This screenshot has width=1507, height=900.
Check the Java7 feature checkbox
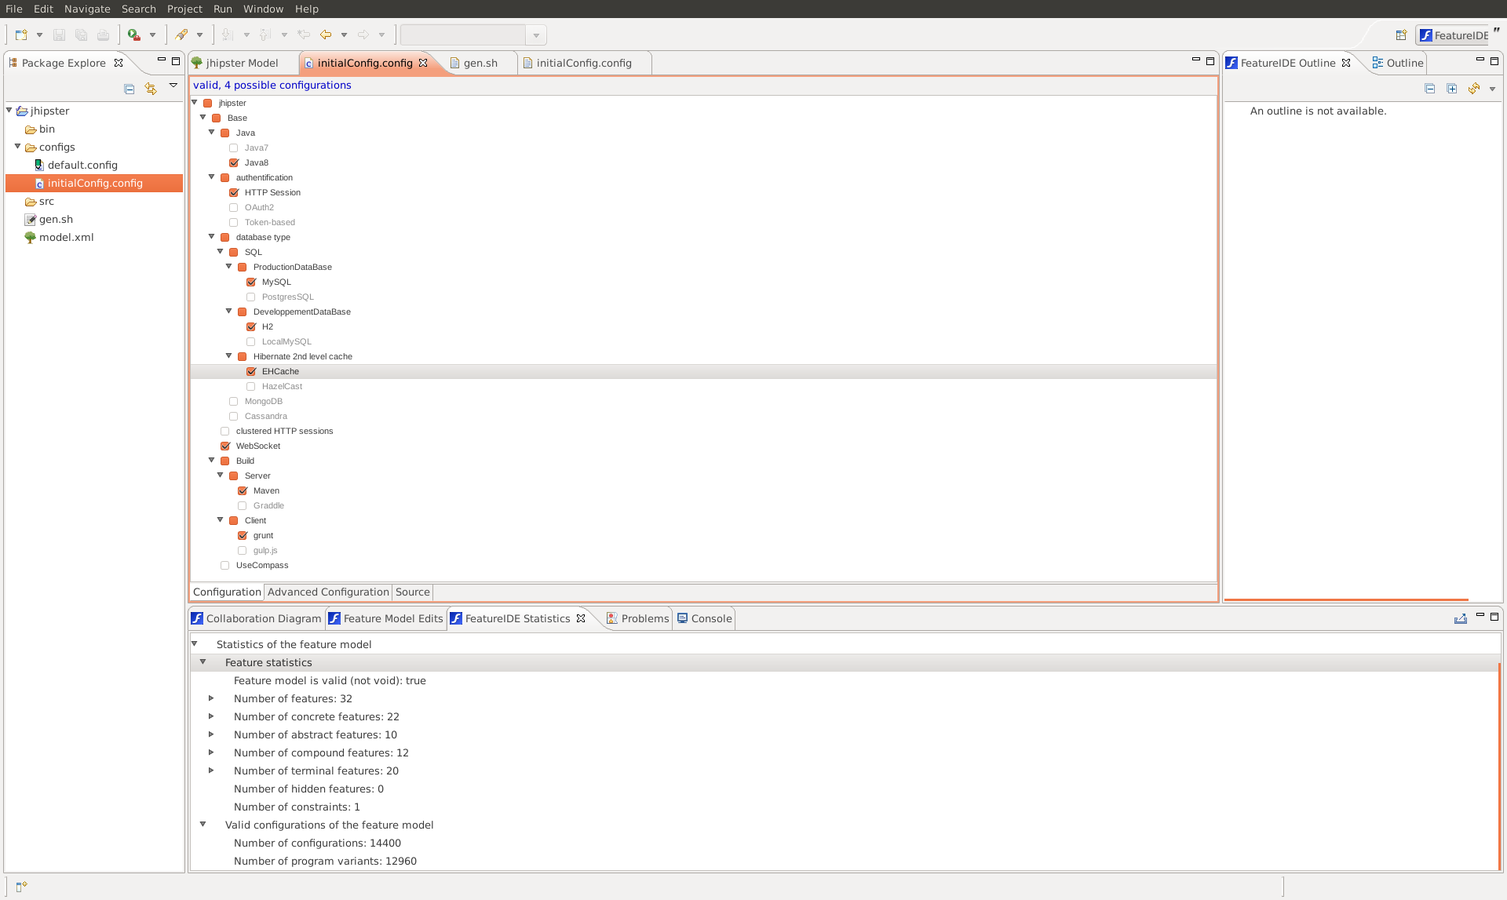pos(234,148)
